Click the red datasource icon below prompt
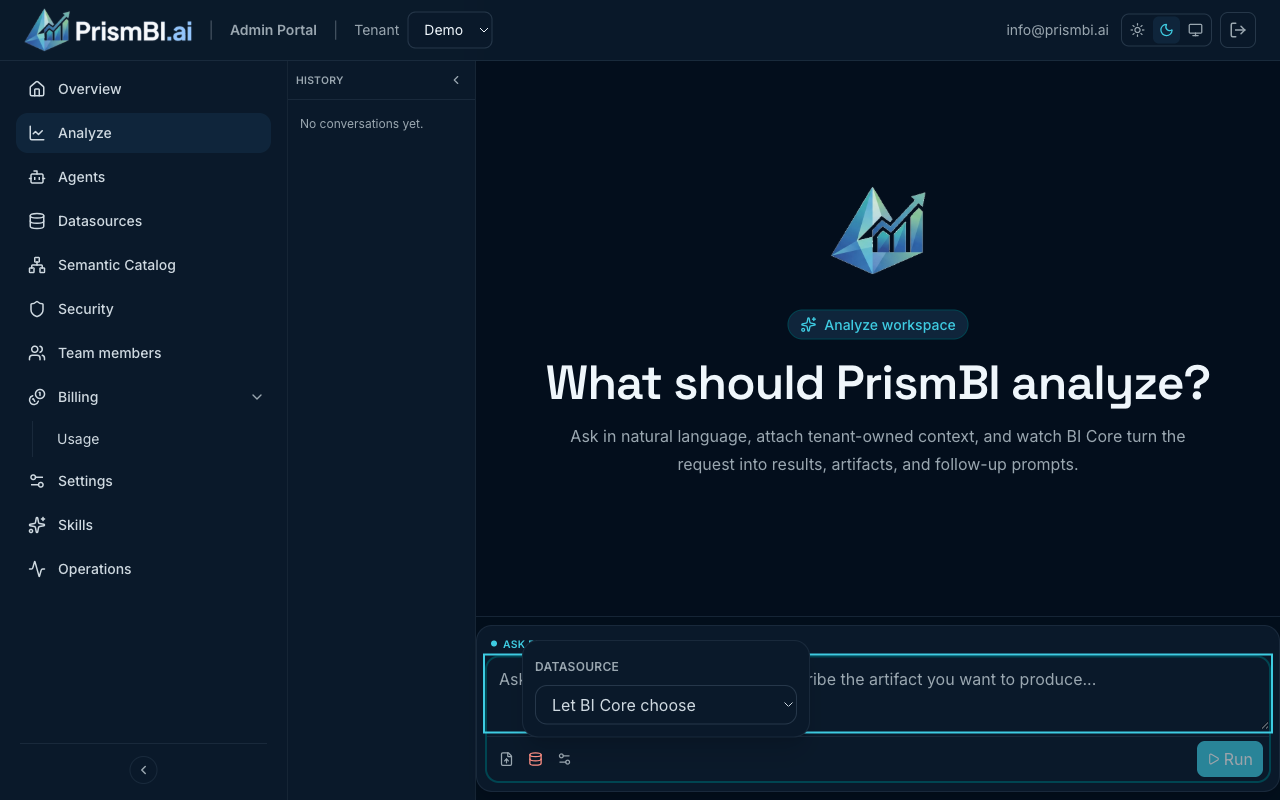 pos(535,759)
